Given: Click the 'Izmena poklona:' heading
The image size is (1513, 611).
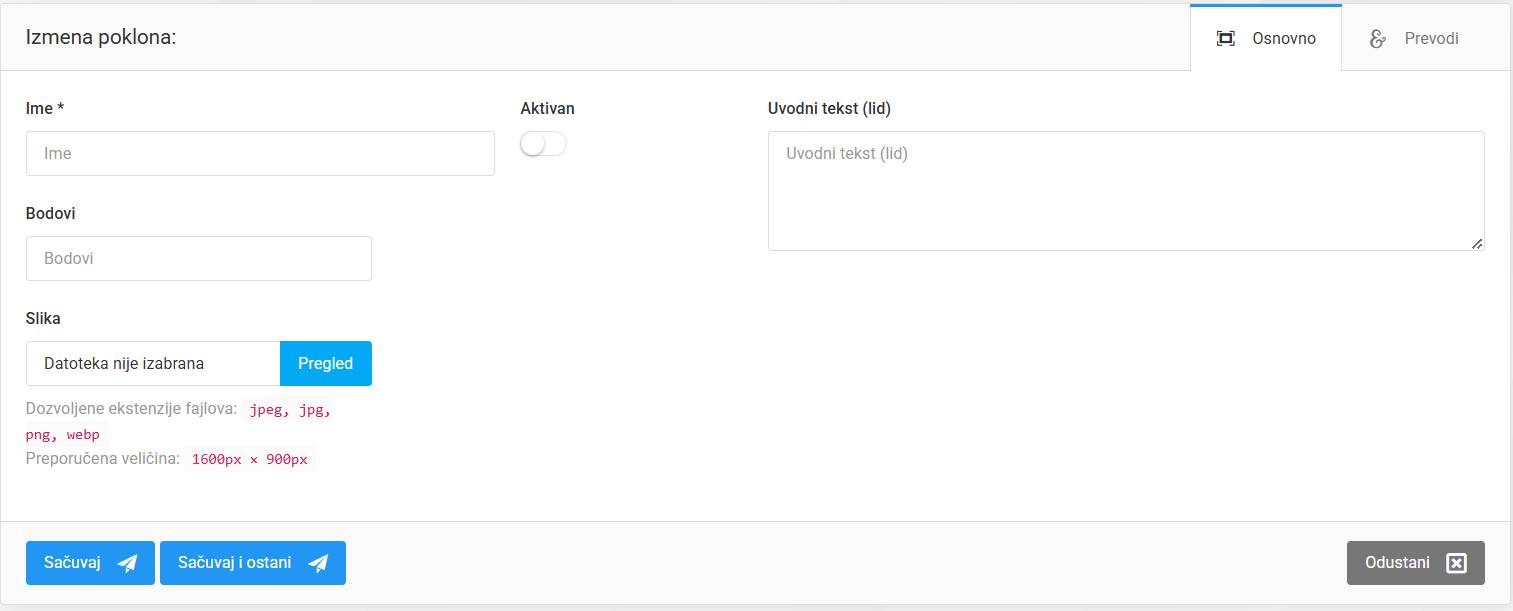Looking at the screenshot, I should pyautogui.click(x=101, y=38).
